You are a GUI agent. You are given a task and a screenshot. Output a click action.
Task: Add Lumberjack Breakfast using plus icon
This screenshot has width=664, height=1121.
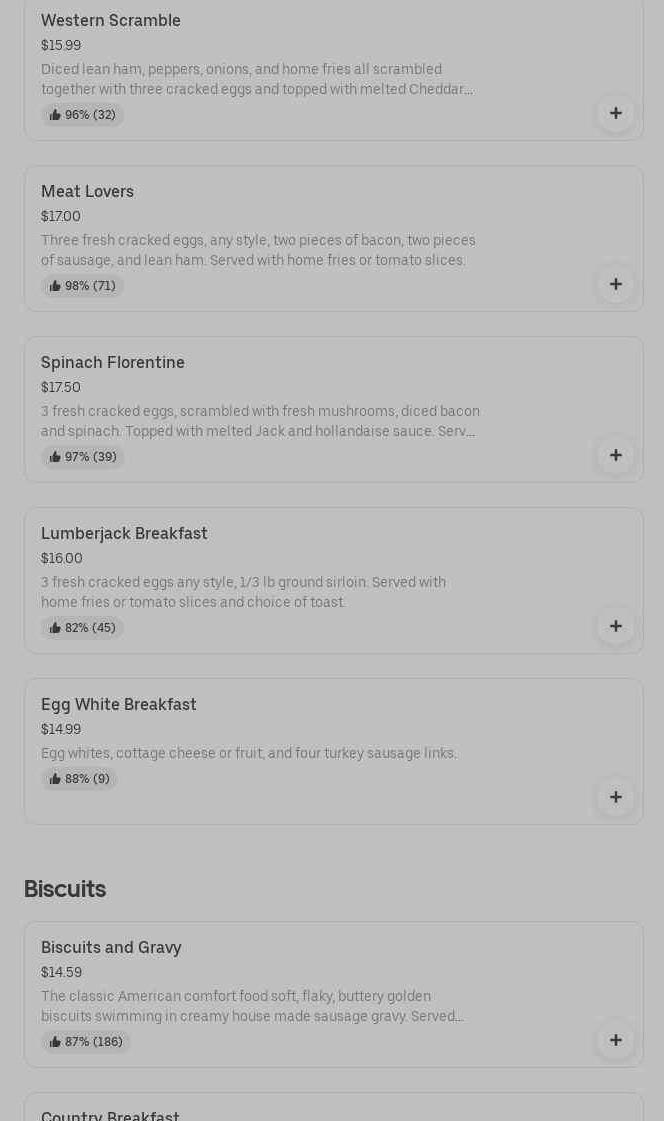coord(615,626)
